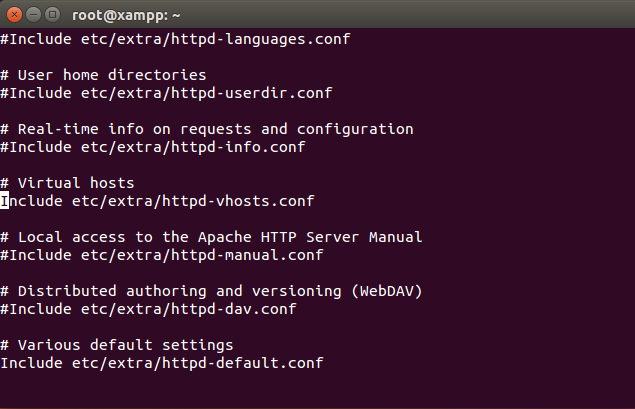
Task: Maximize the terminal window
Action: [52, 14]
